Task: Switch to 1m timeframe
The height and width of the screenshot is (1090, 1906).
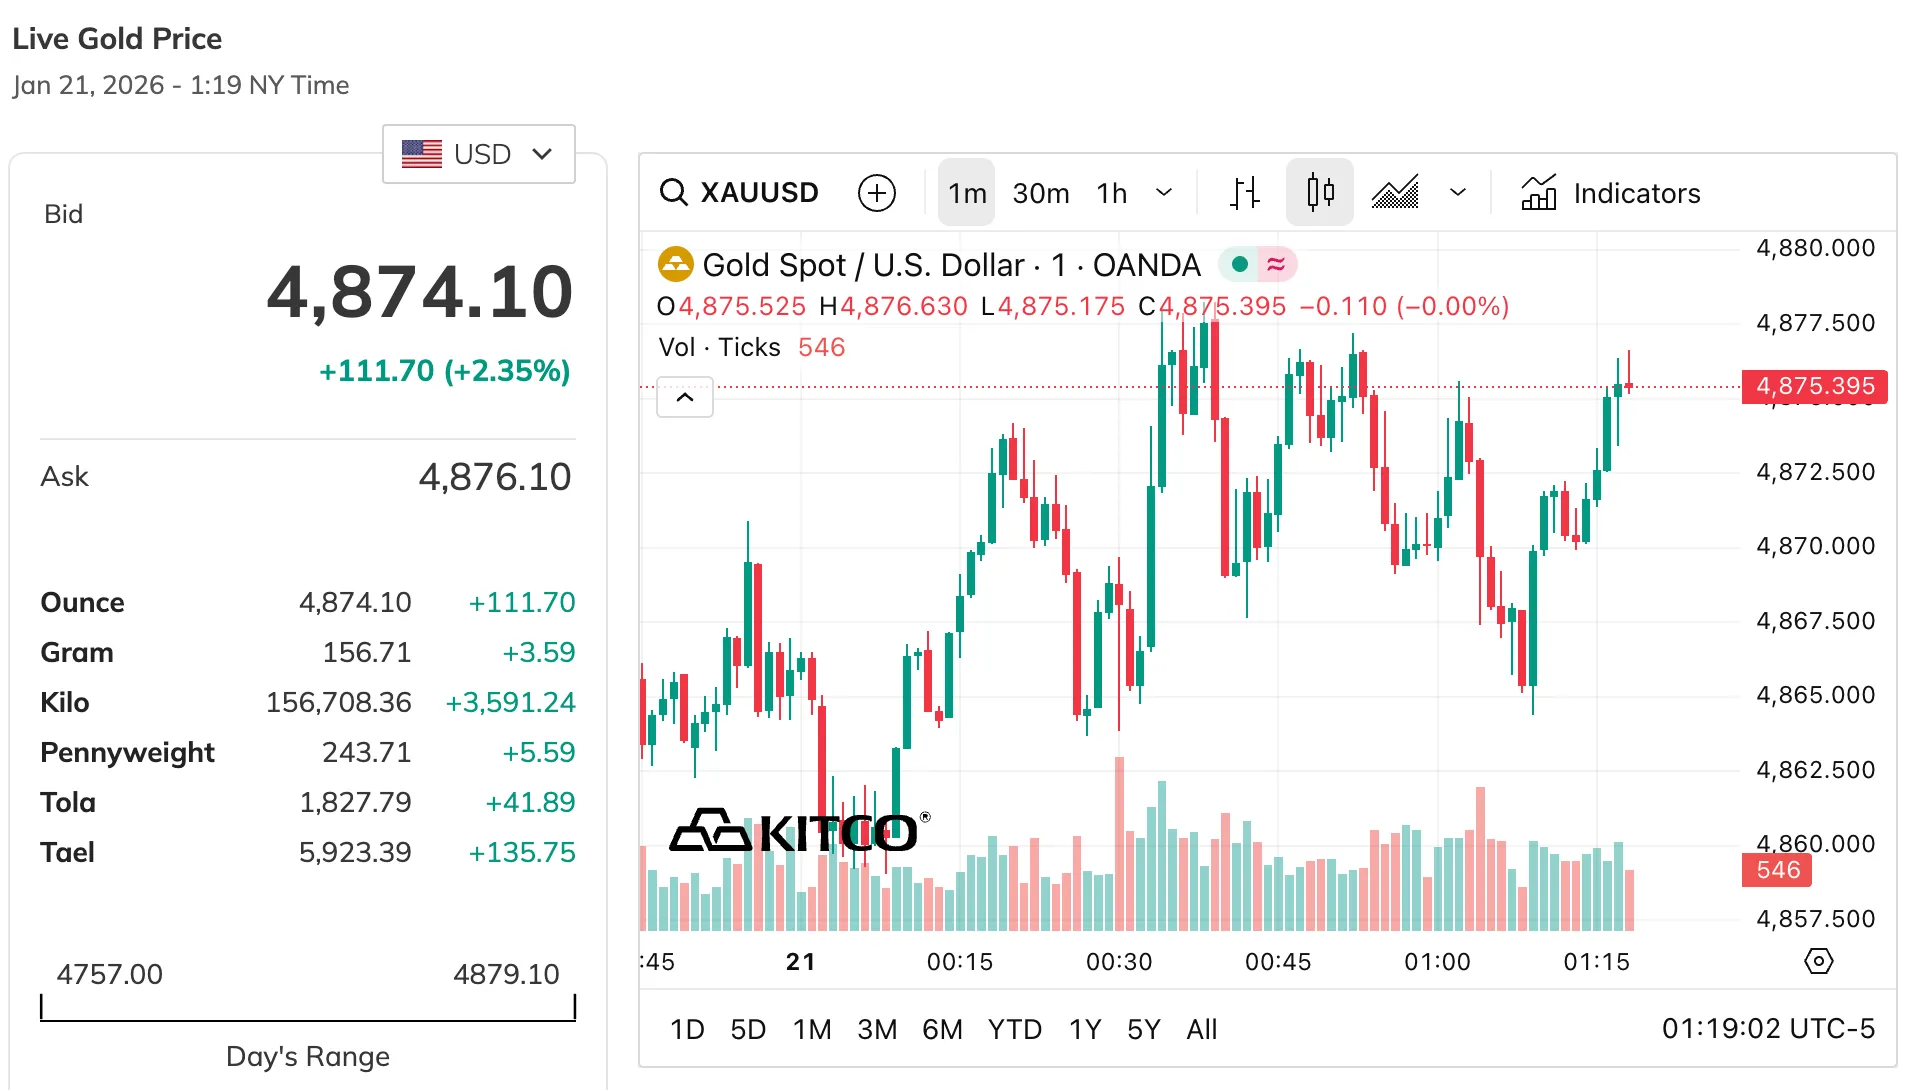Action: 967,193
